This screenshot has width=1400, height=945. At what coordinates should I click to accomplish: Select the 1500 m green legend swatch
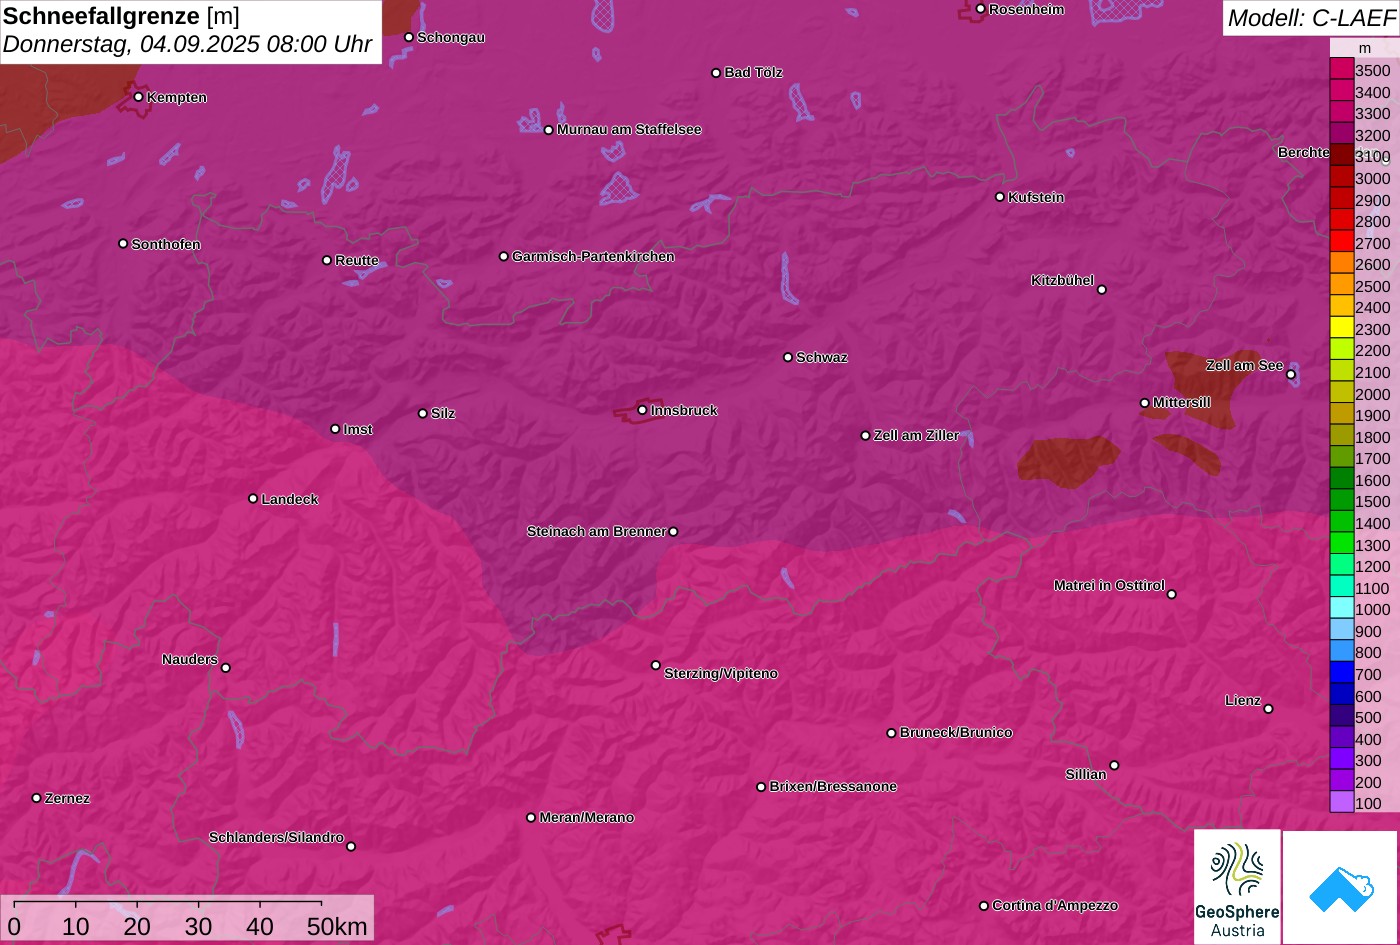click(1341, 501)
